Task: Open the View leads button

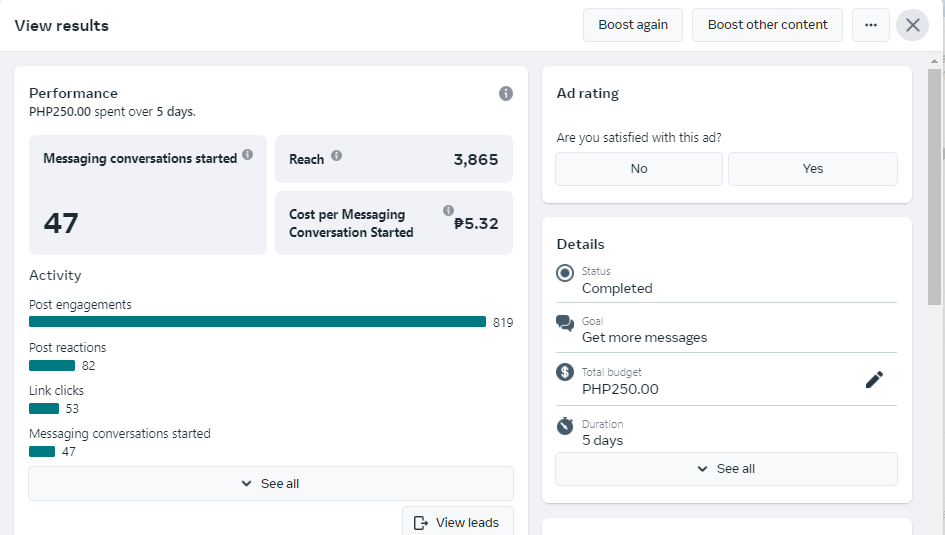Action: (457, 522)
